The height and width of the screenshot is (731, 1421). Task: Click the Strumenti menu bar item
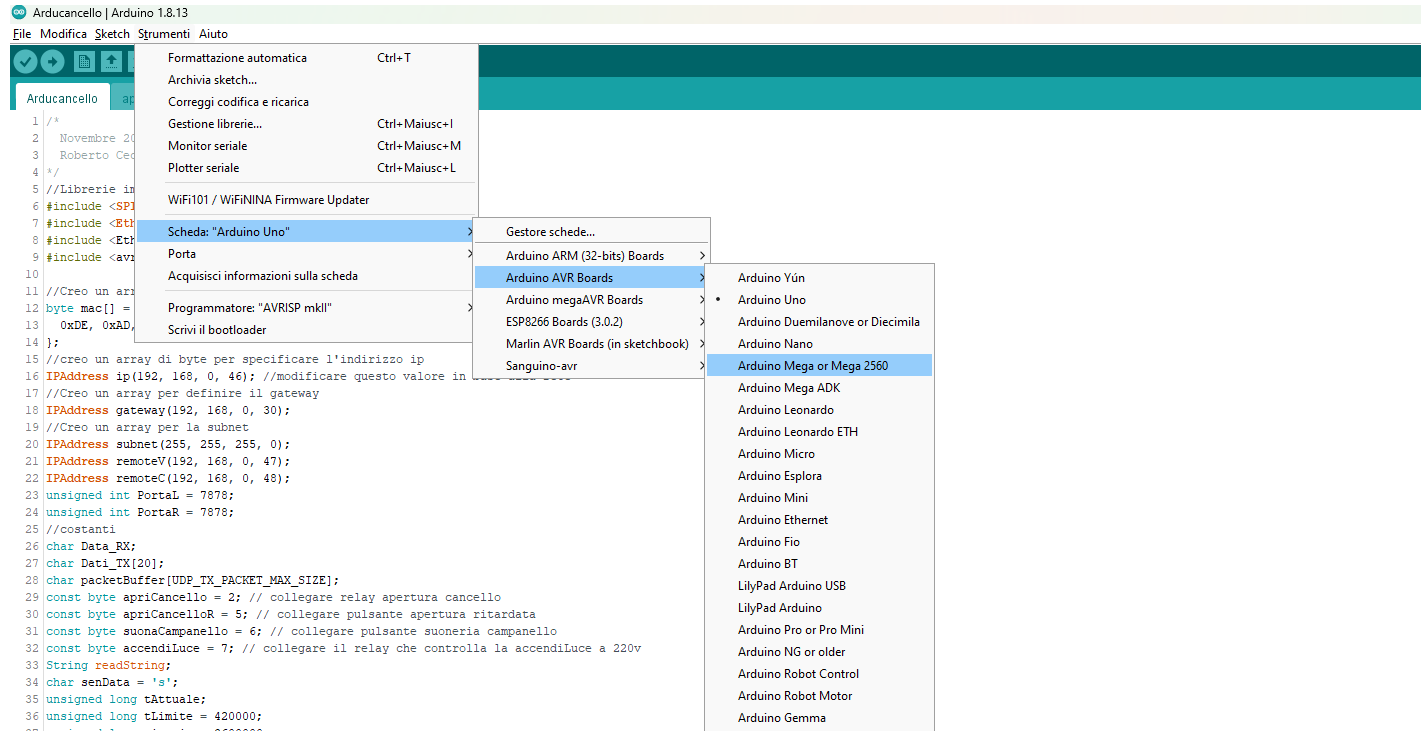(164, 34)
